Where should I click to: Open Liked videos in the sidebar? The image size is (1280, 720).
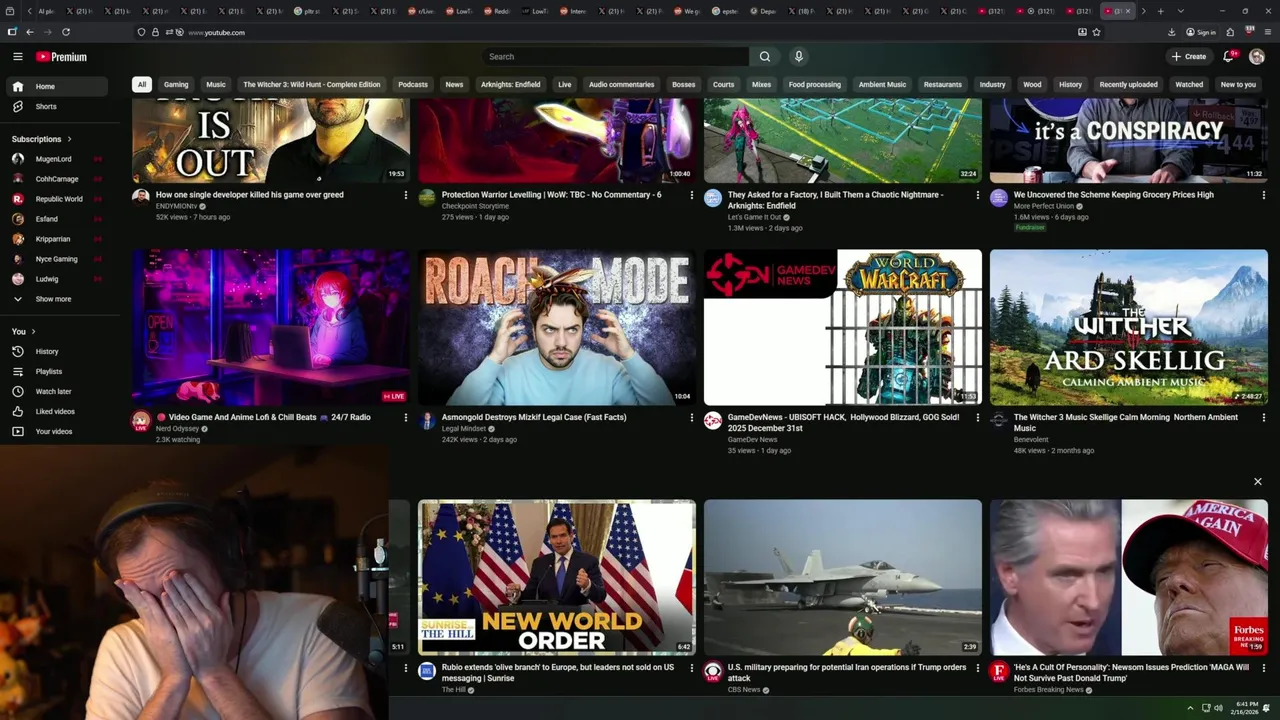pyautogui.click(x=55, y=412)
